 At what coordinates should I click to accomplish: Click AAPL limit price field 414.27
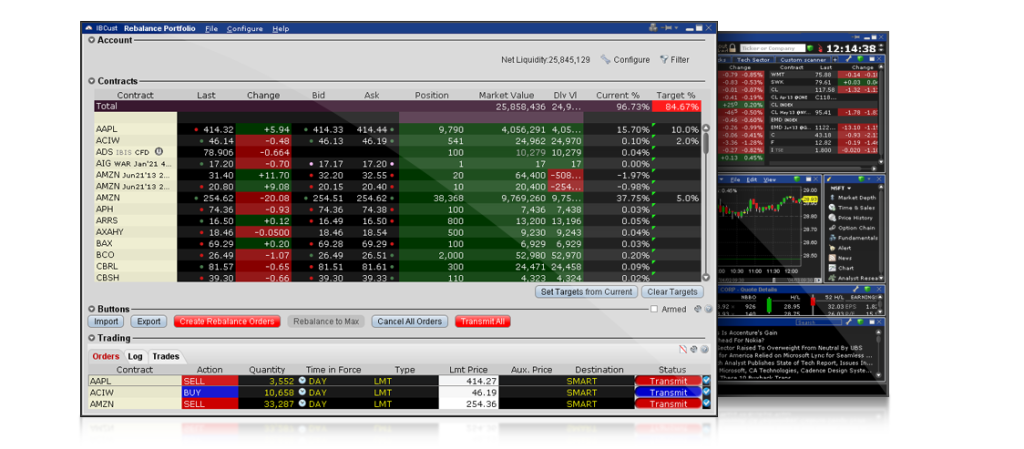(468, 381)
